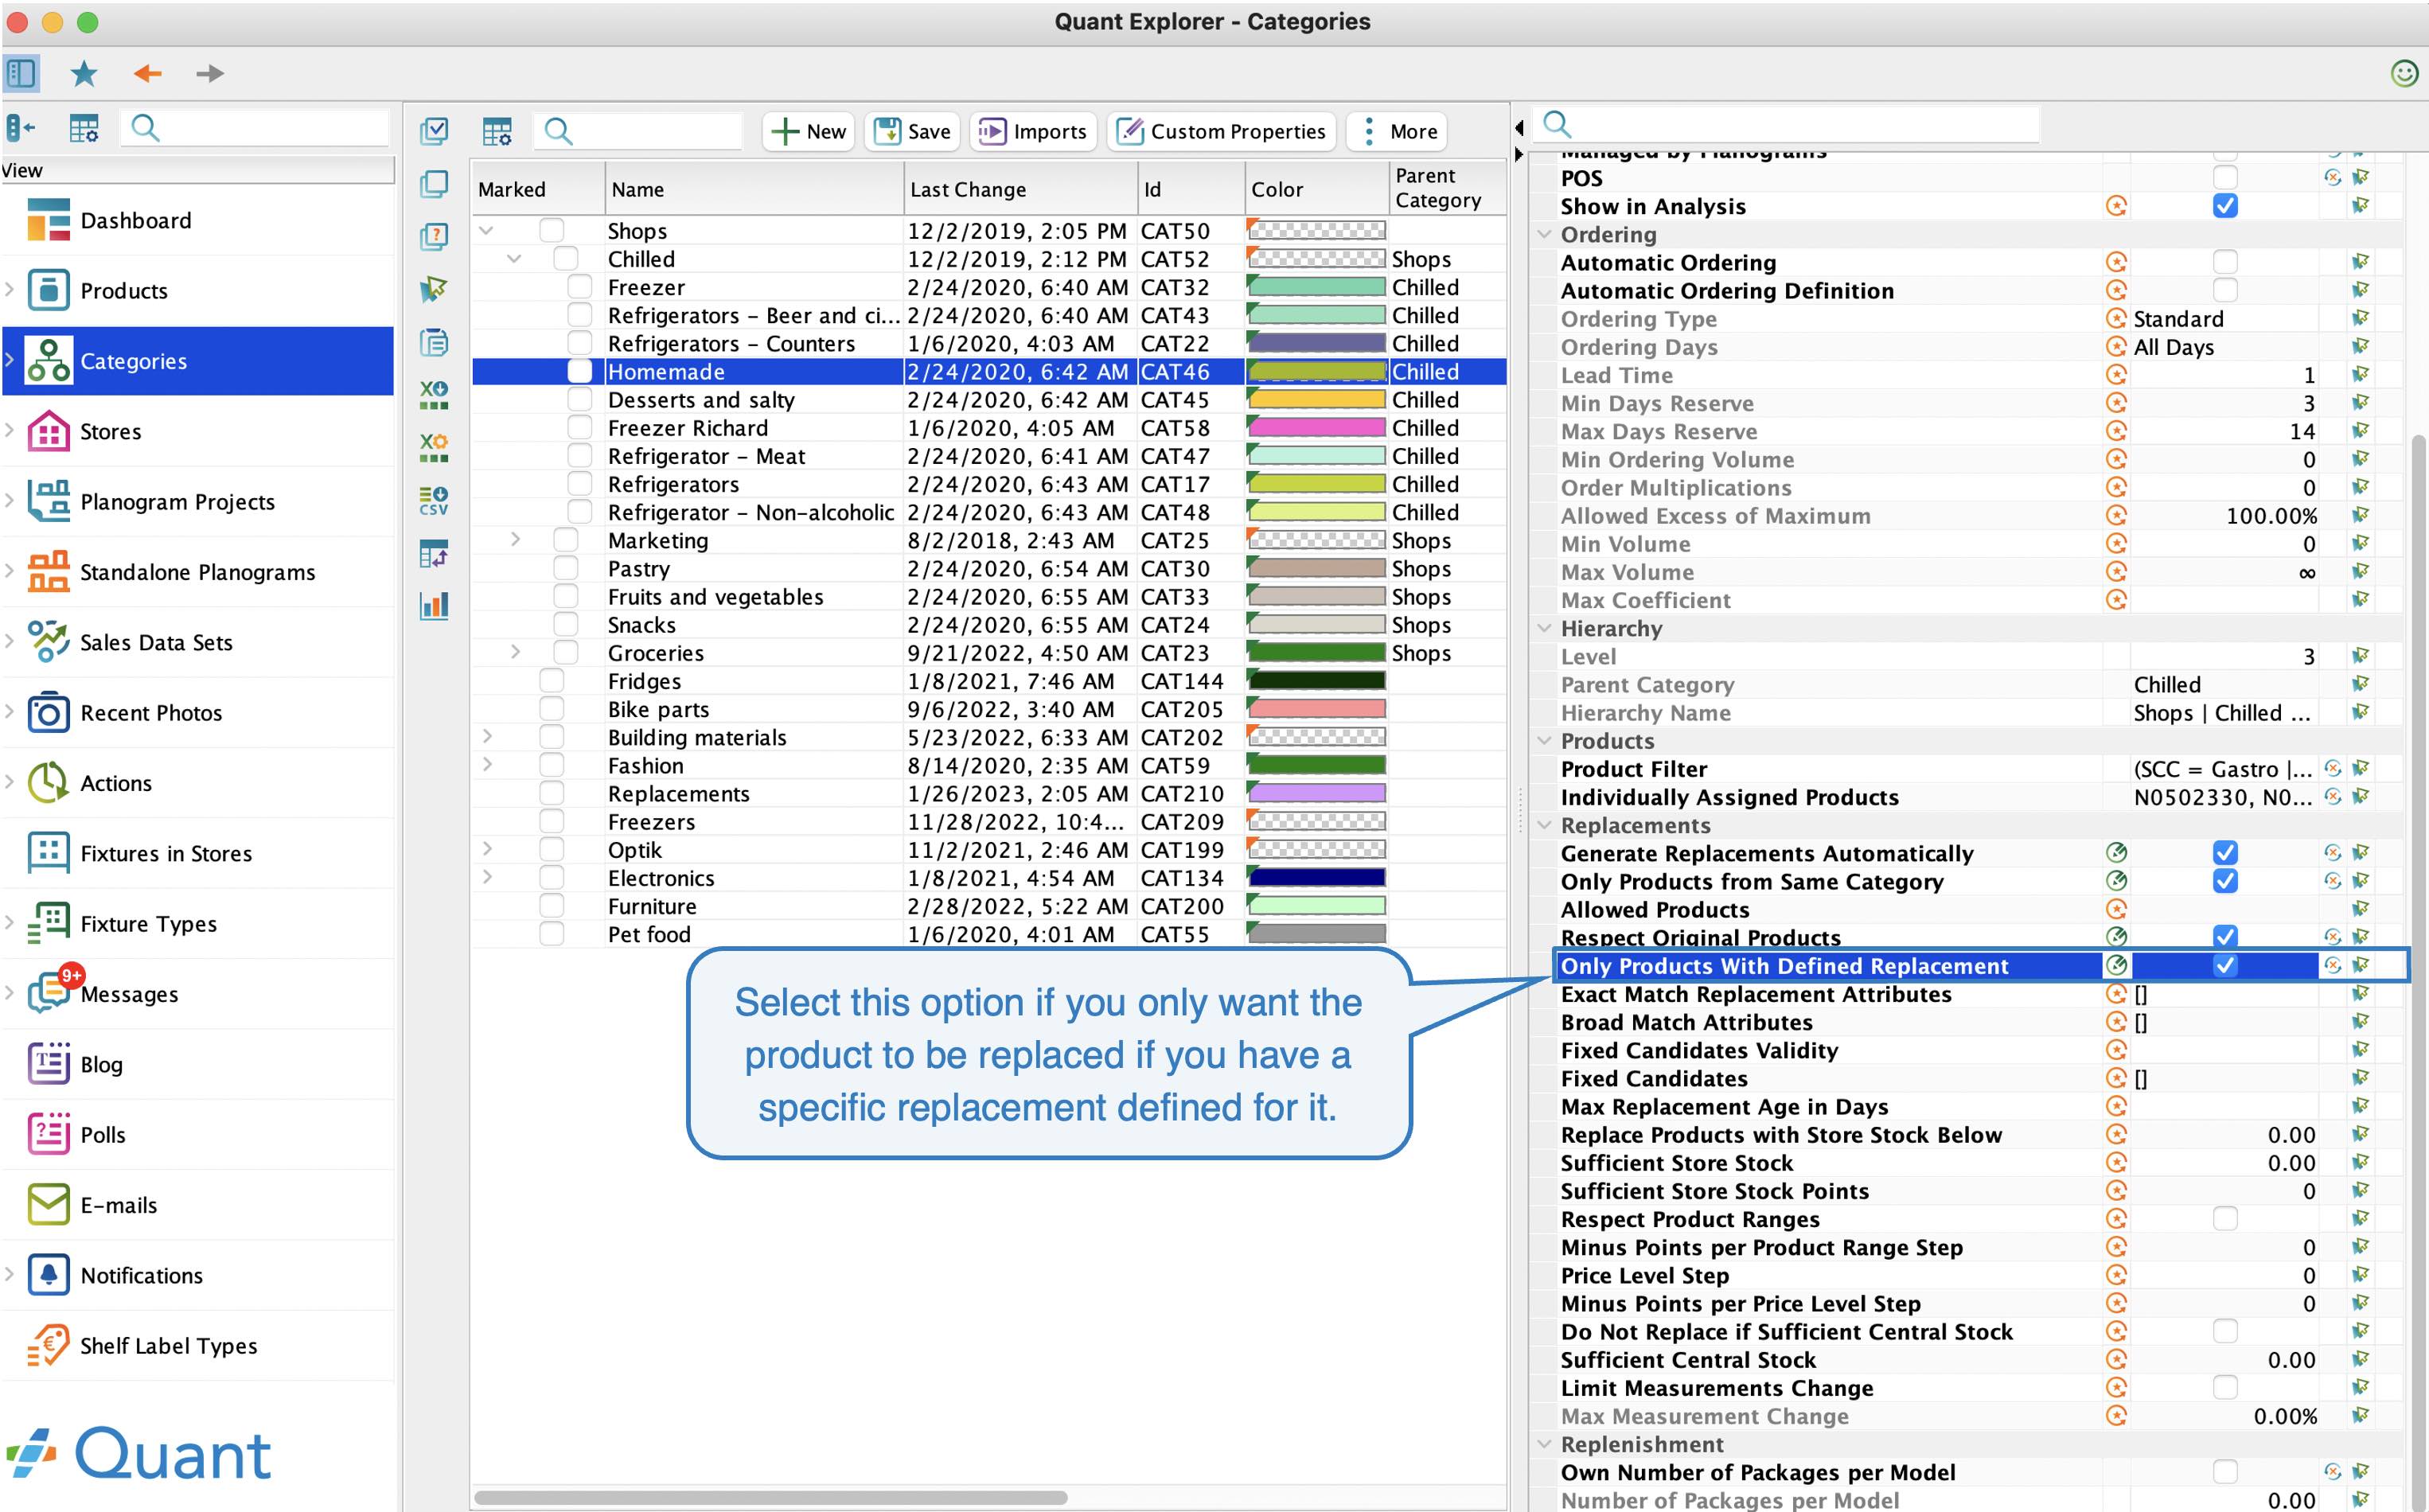Mark the Freezer row checkbox
2429x1512 pixels.
click(580, 287)
